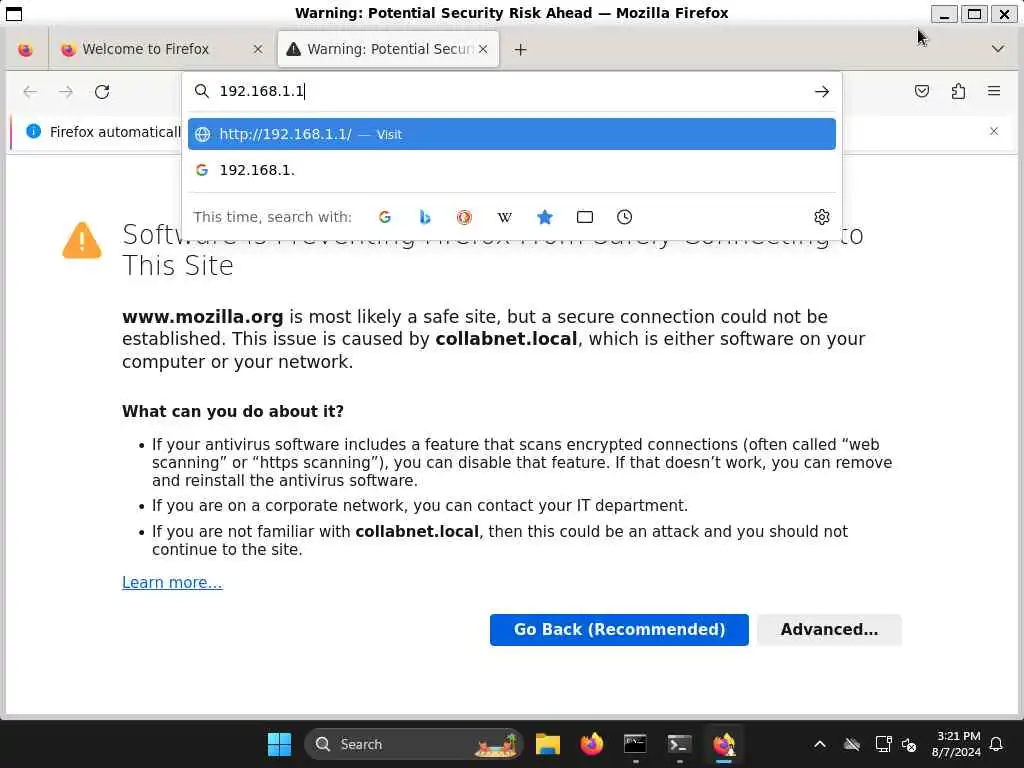
Task: Visit http://192.168.1.1/ suggestion
Action: (511, 134)
